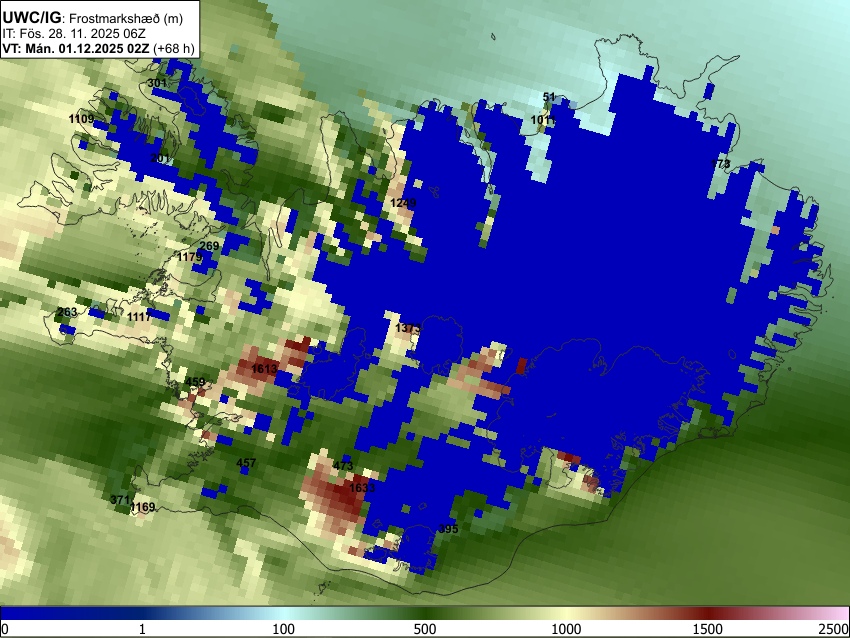Click the map value "173"
Image resolution: width=850 pixels, height=638 pixels.
tap(721, 164)
